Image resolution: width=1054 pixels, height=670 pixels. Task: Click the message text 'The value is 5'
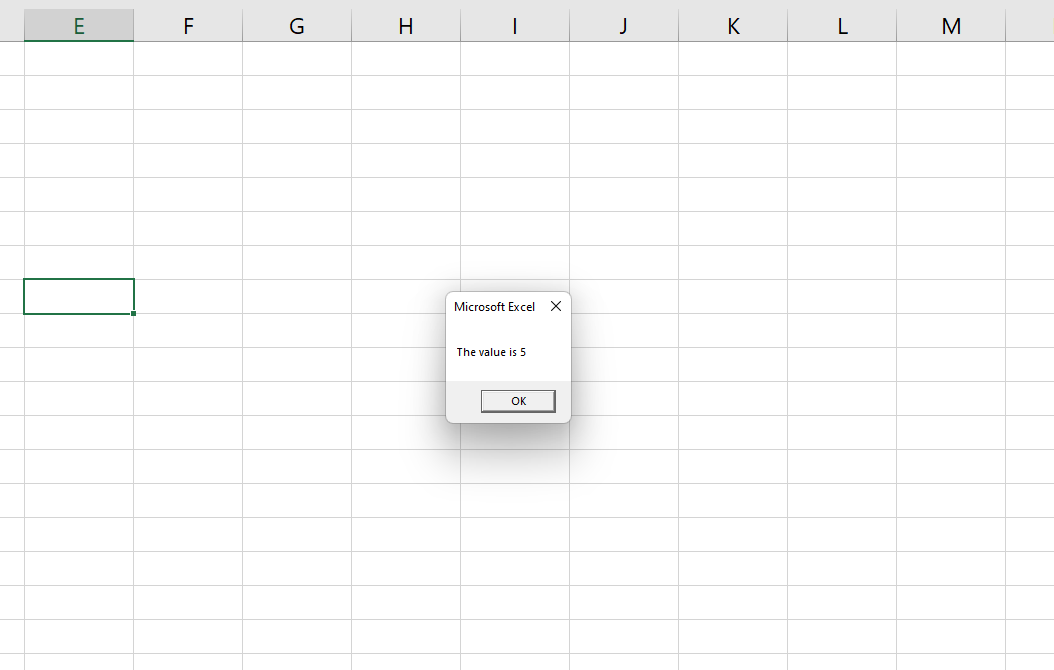point(492,352)
